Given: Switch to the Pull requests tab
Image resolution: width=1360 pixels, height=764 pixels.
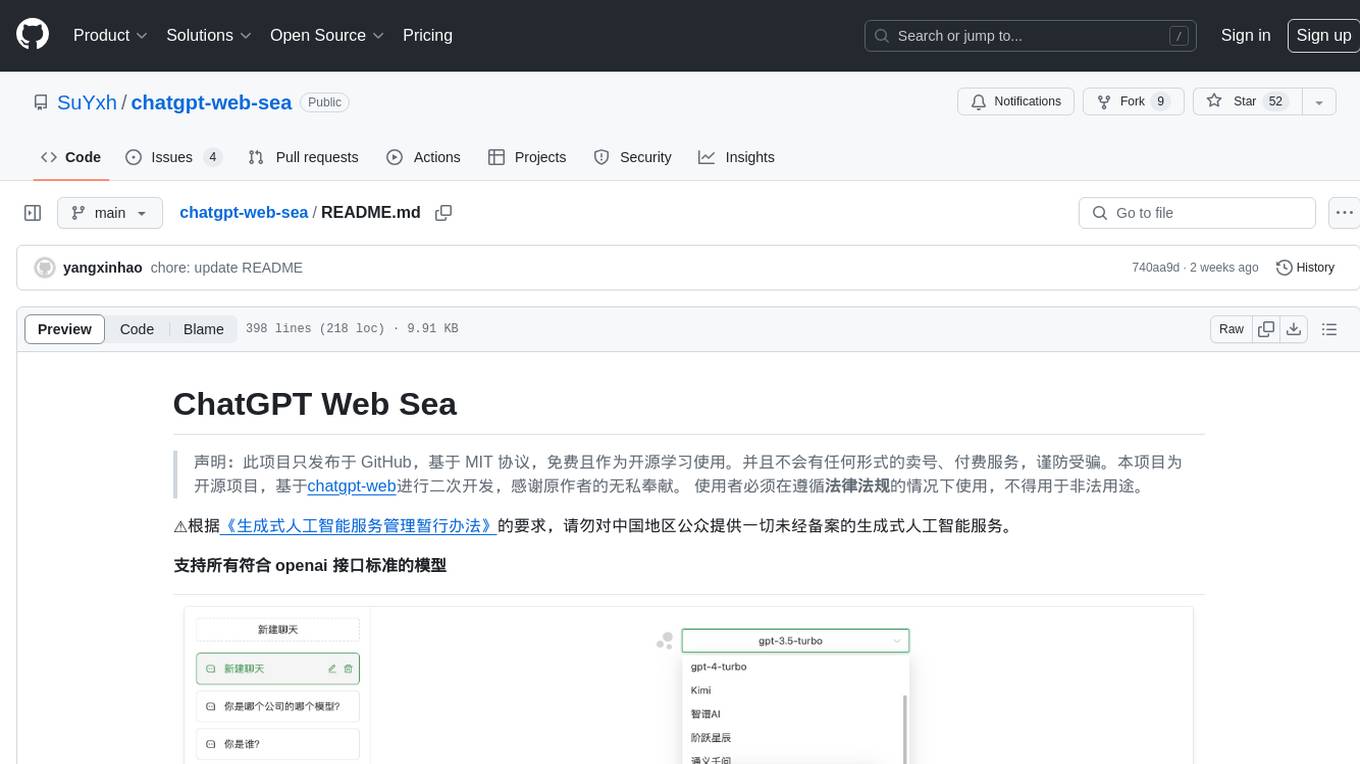Looking at the screenshot, I should (x=303, y=157).
